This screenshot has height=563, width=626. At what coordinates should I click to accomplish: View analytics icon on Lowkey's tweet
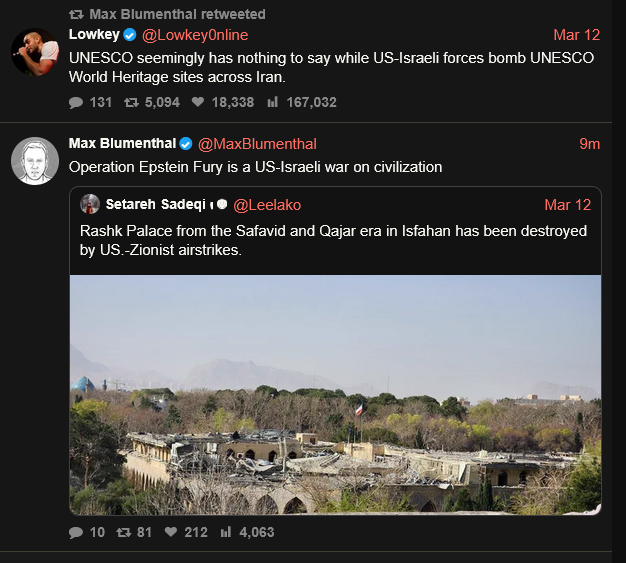[x=268, y=102]
